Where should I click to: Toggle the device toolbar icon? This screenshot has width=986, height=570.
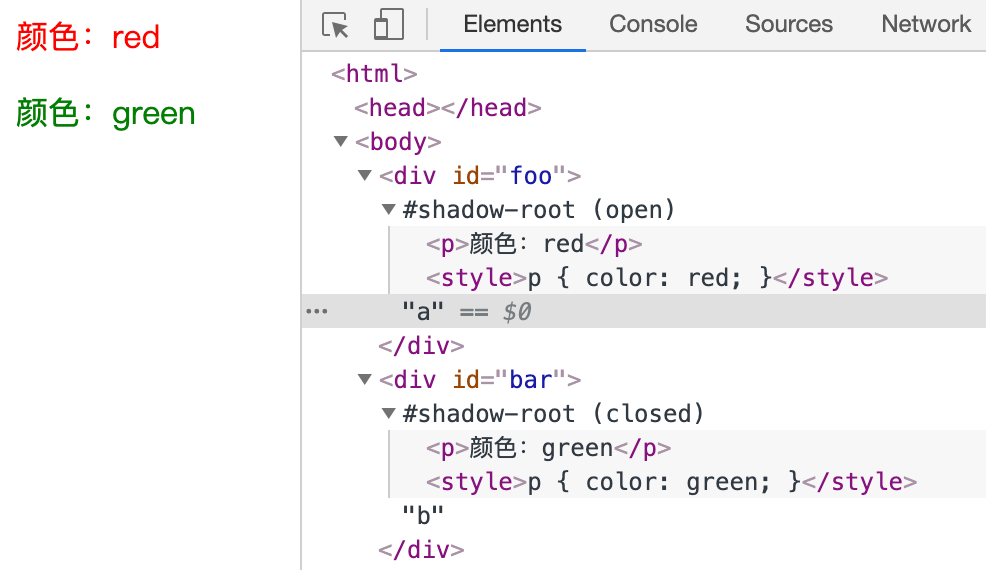click(388, 25)
